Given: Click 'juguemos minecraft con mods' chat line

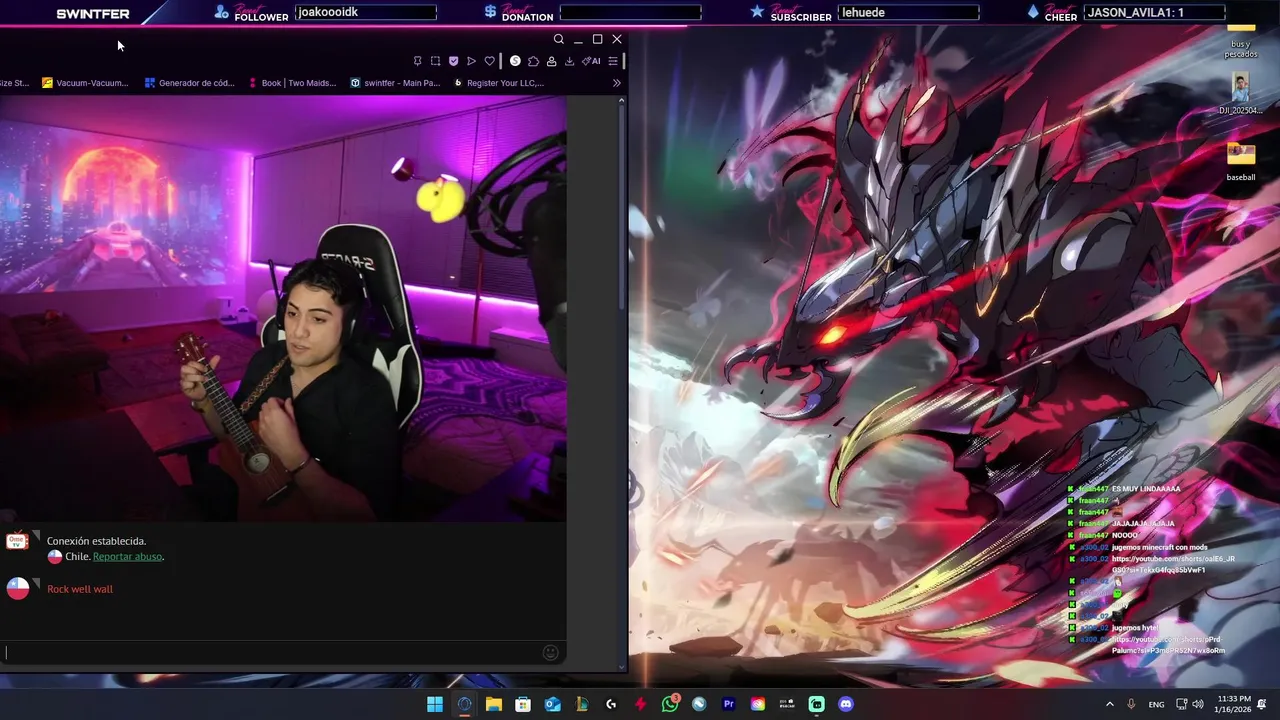Looking at the screenshot, I should (x=1159, y=547).
